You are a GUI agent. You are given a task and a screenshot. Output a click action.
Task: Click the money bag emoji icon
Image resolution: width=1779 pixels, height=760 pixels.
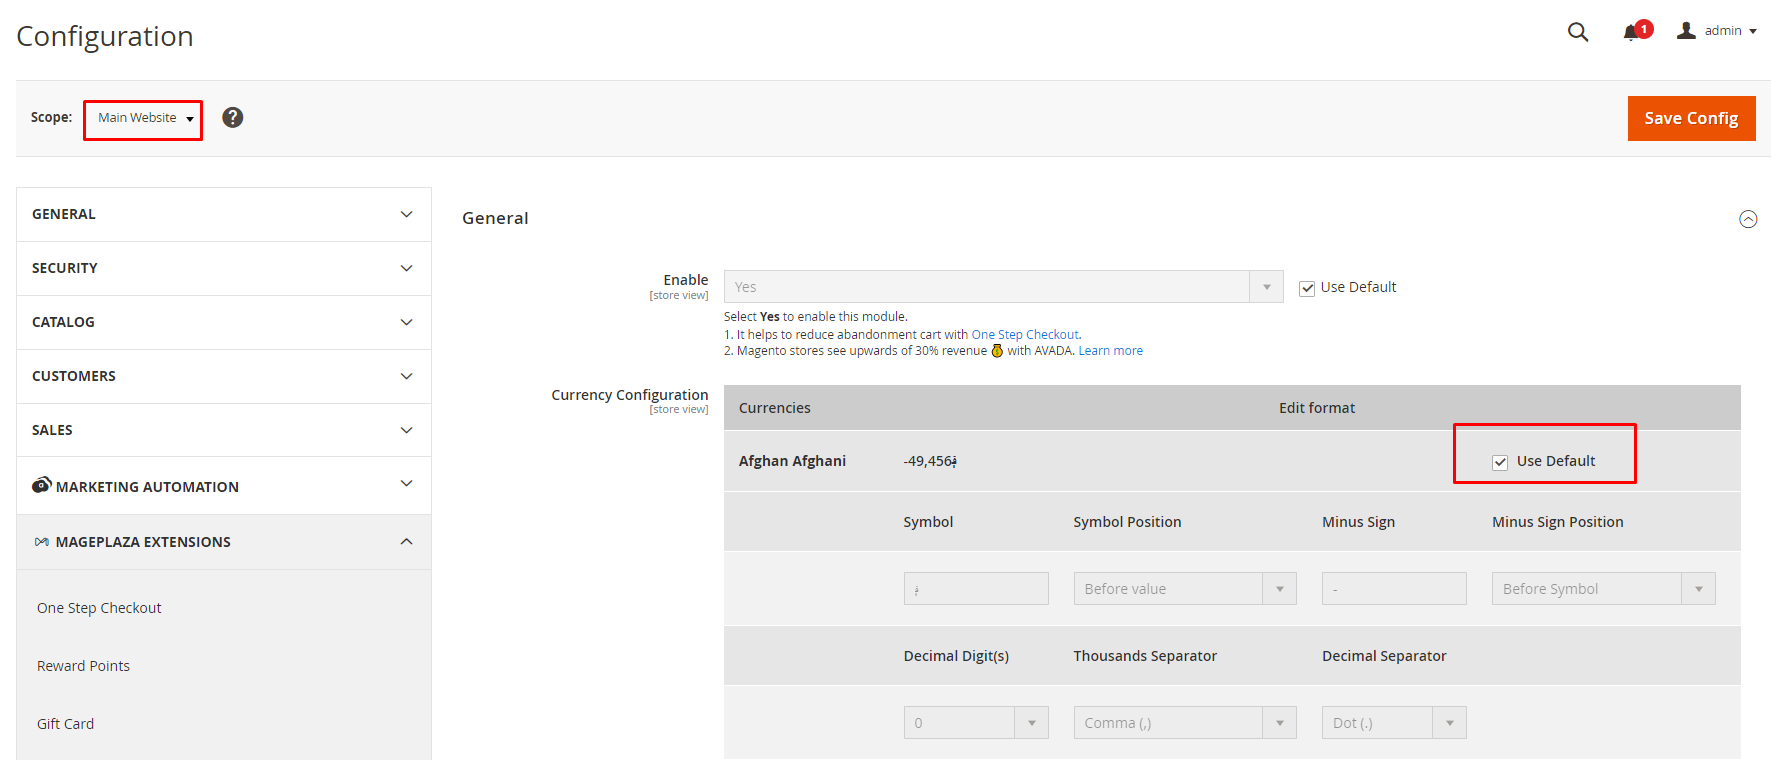pyautogui.click(x=997, y=351)
